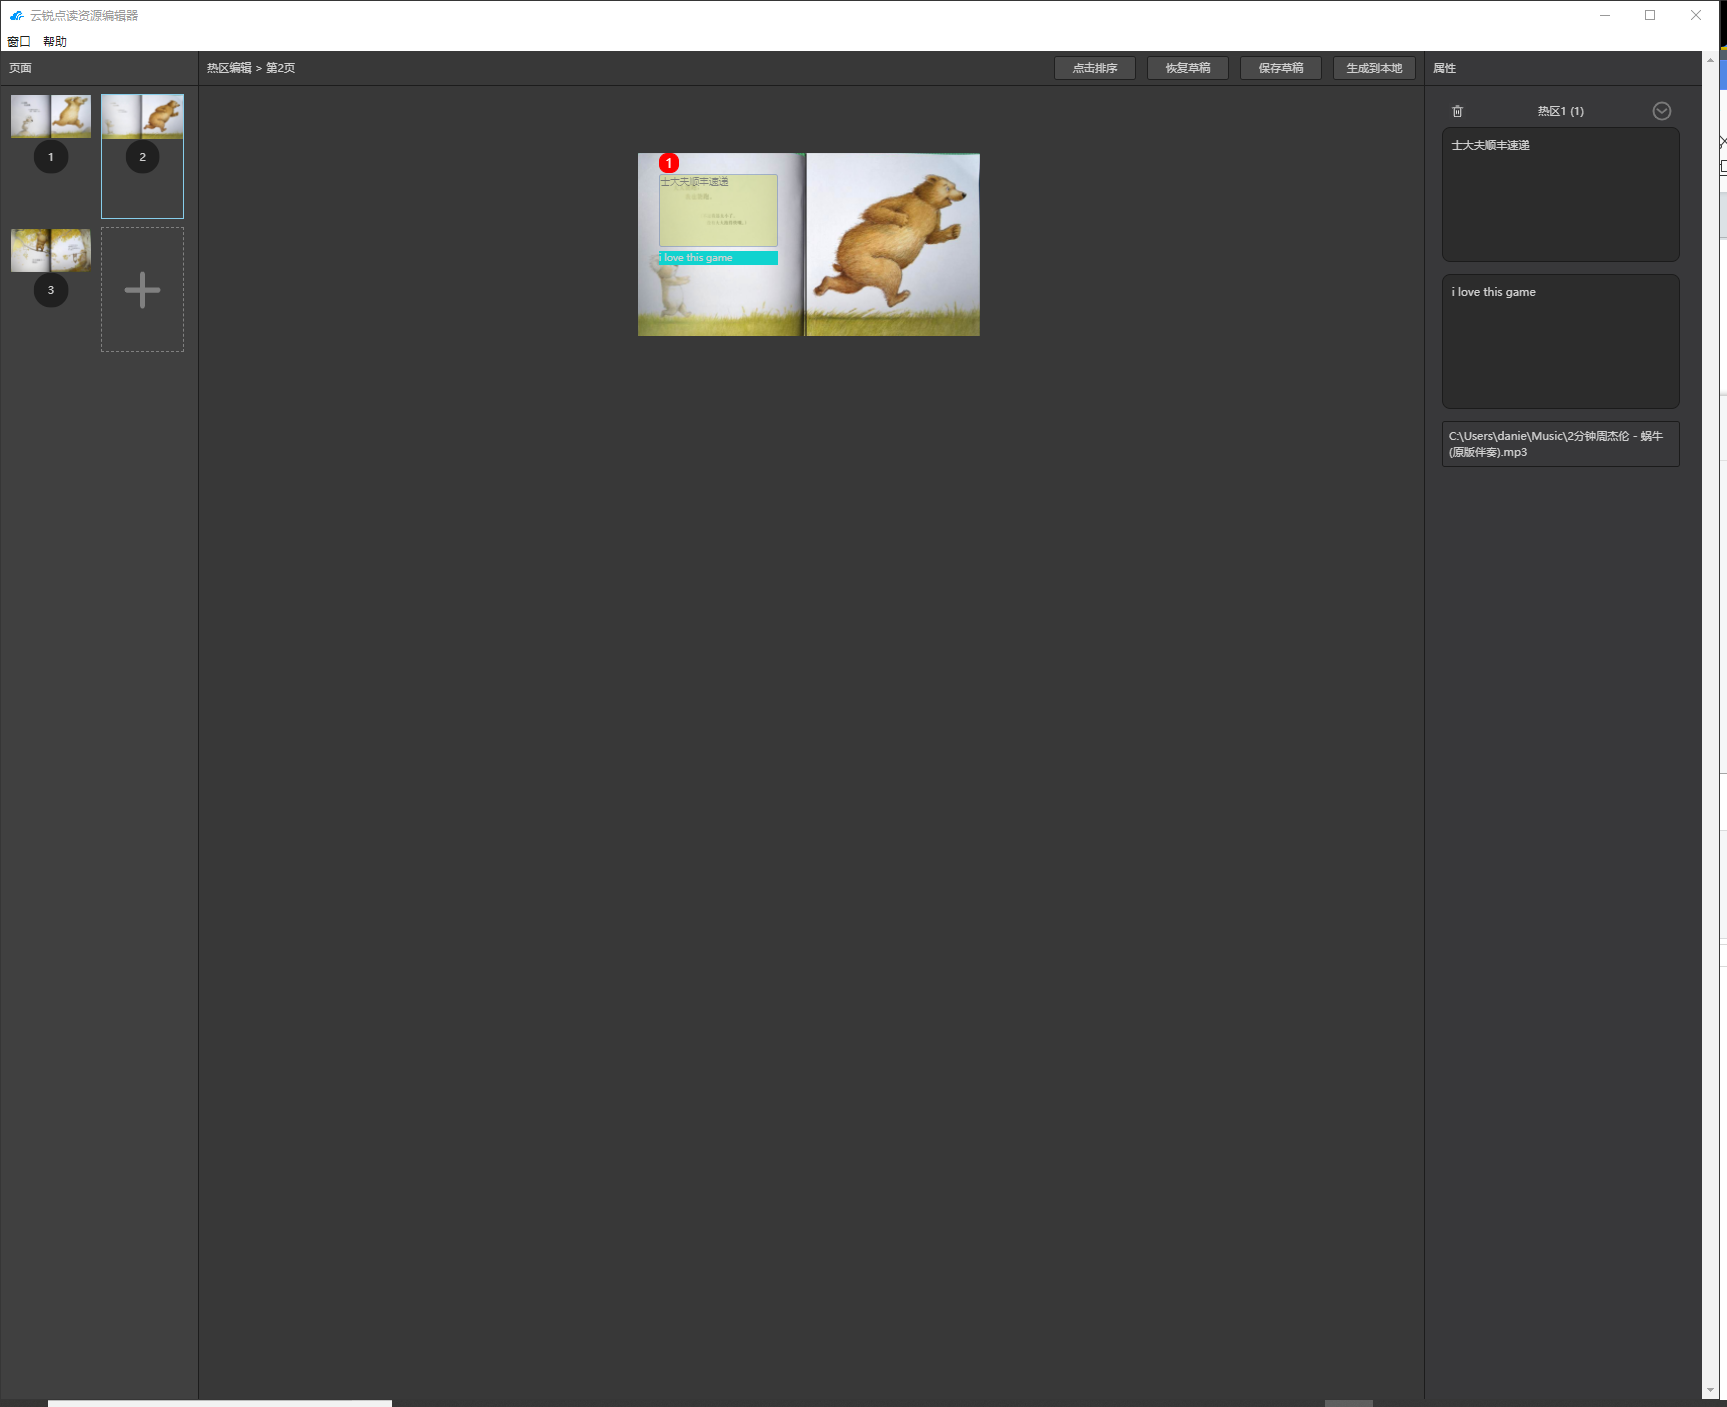Image resolution: width=1727 pixels, height=1407 pixels.
Task: Add a new page with plus icon
Action: (x=142, y=290)
